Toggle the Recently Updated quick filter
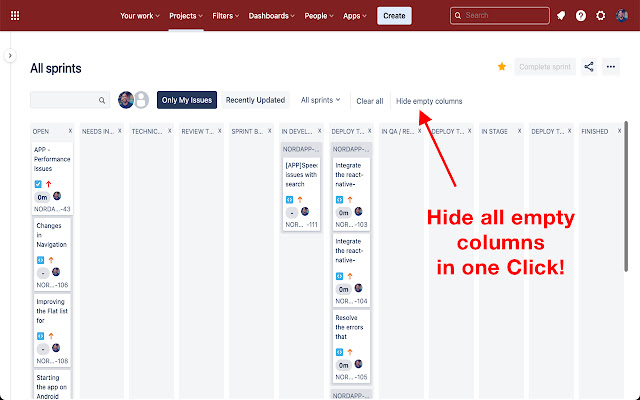640x400 pixels. (x=256, y=100)
